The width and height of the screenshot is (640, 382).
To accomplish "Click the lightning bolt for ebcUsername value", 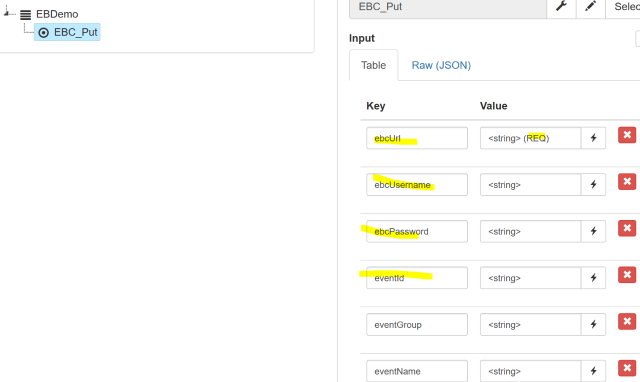I will (x=593, y=184).
